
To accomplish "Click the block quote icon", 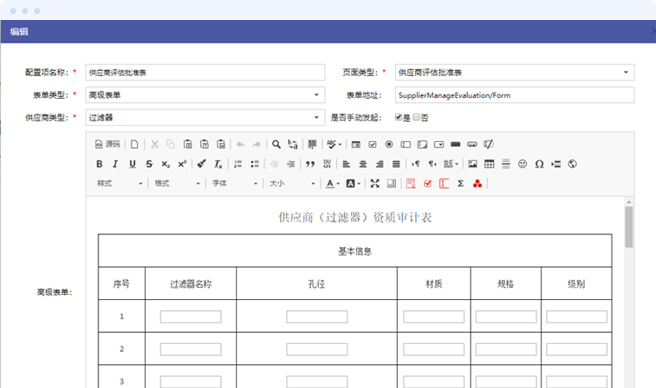I will coord(310,164).
